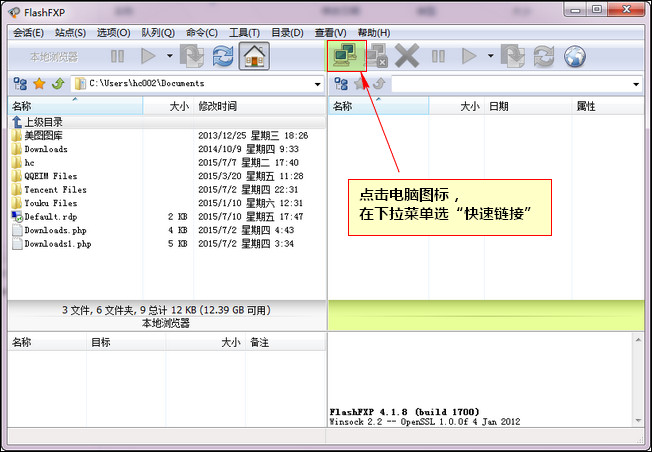Click the remote Abort X icon
Image resolution: width=652 pixels, height=452 pixels.
tap(407, 56)
